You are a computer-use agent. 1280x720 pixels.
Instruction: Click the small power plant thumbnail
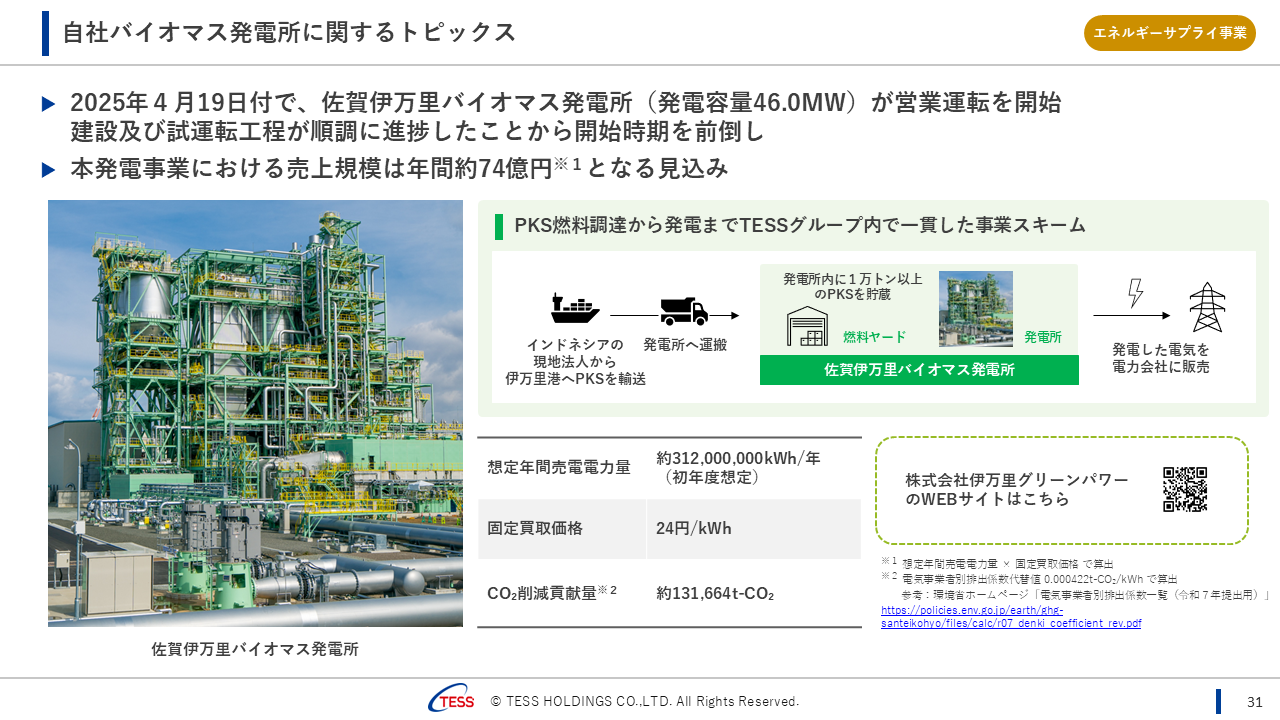[x=975, y=309]
